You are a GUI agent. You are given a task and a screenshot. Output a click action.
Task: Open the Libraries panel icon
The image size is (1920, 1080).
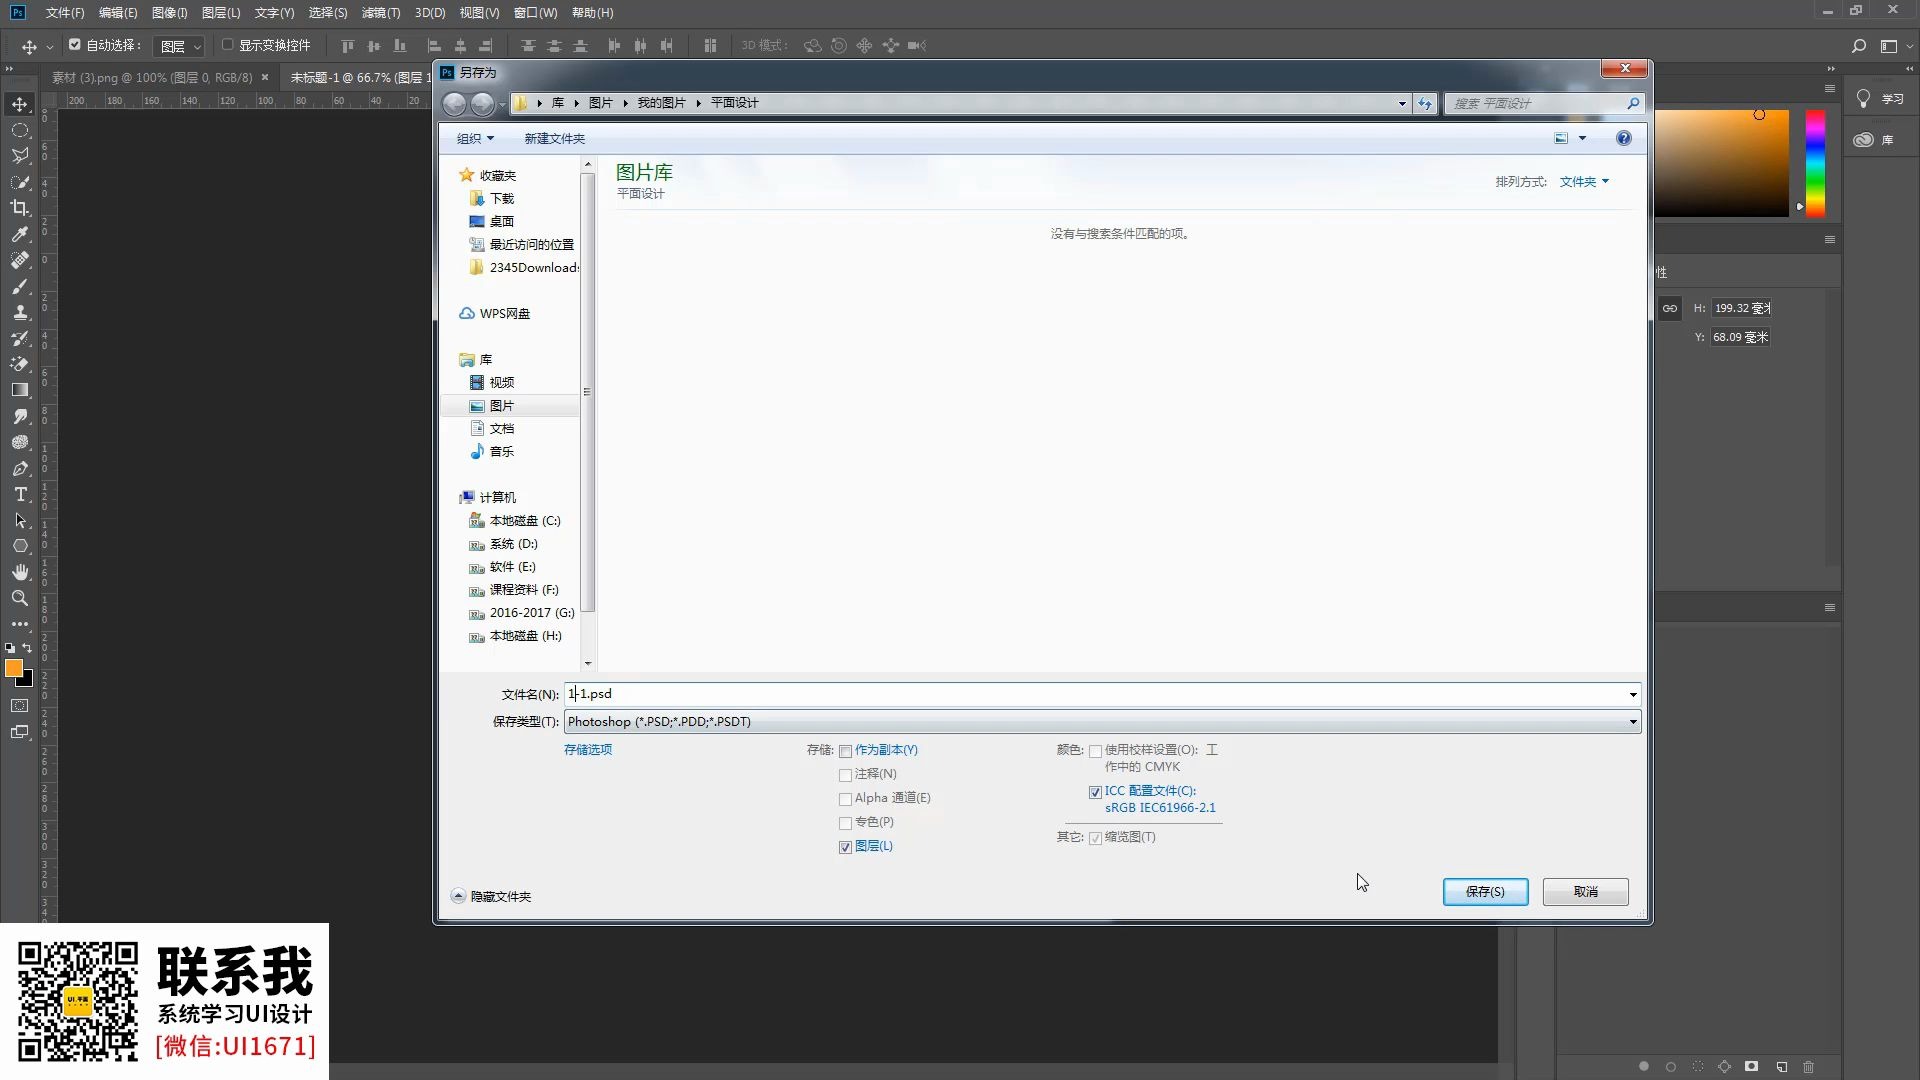(x=1863, y=140)
